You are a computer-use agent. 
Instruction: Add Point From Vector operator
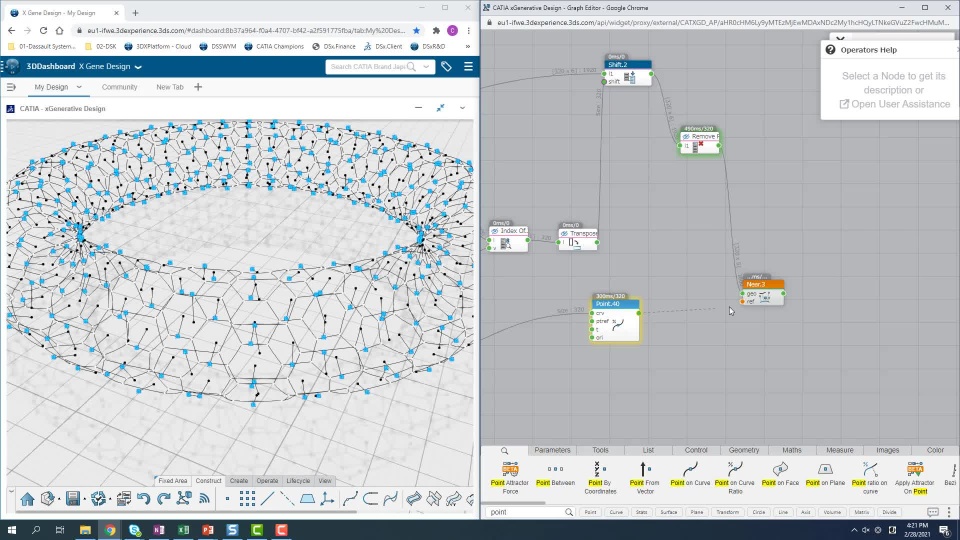coord(644,478)
